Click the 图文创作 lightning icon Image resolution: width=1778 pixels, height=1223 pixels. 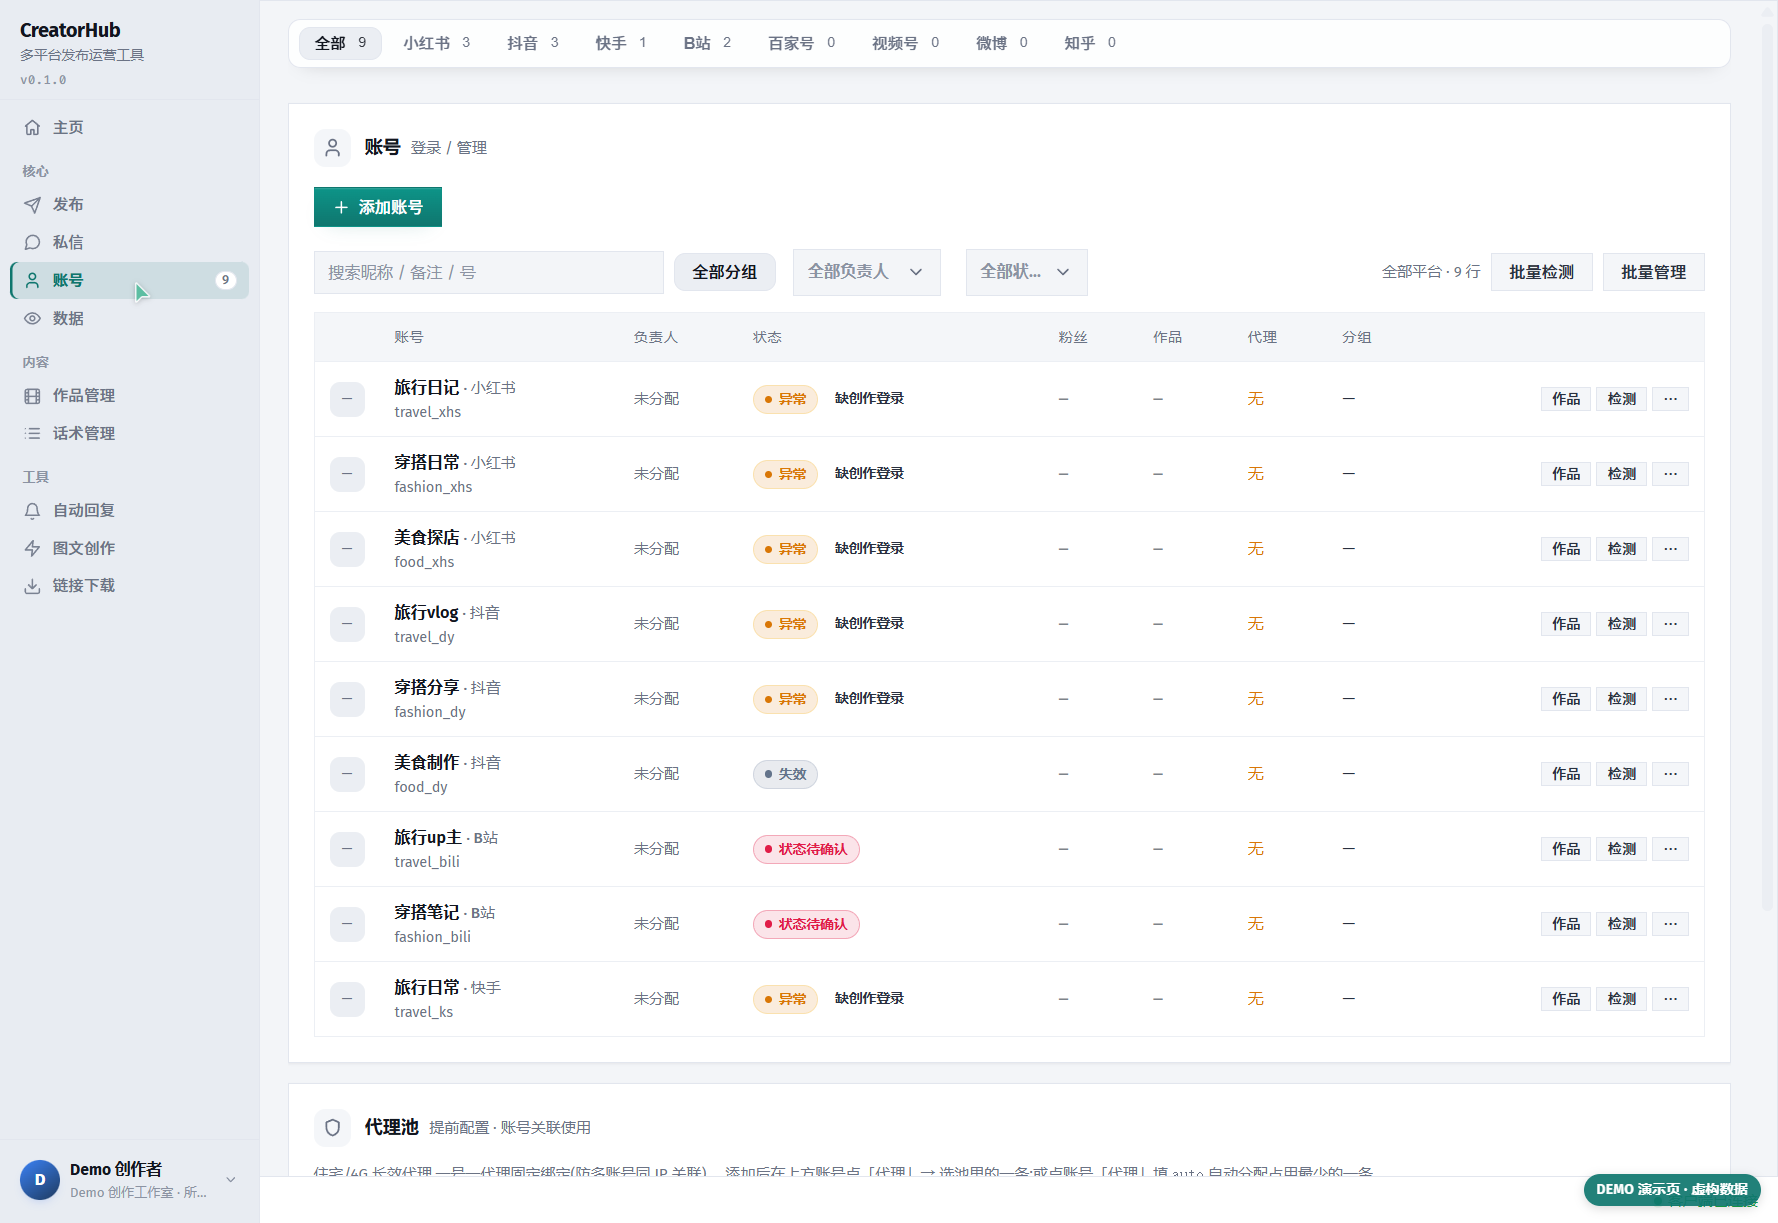32,549
